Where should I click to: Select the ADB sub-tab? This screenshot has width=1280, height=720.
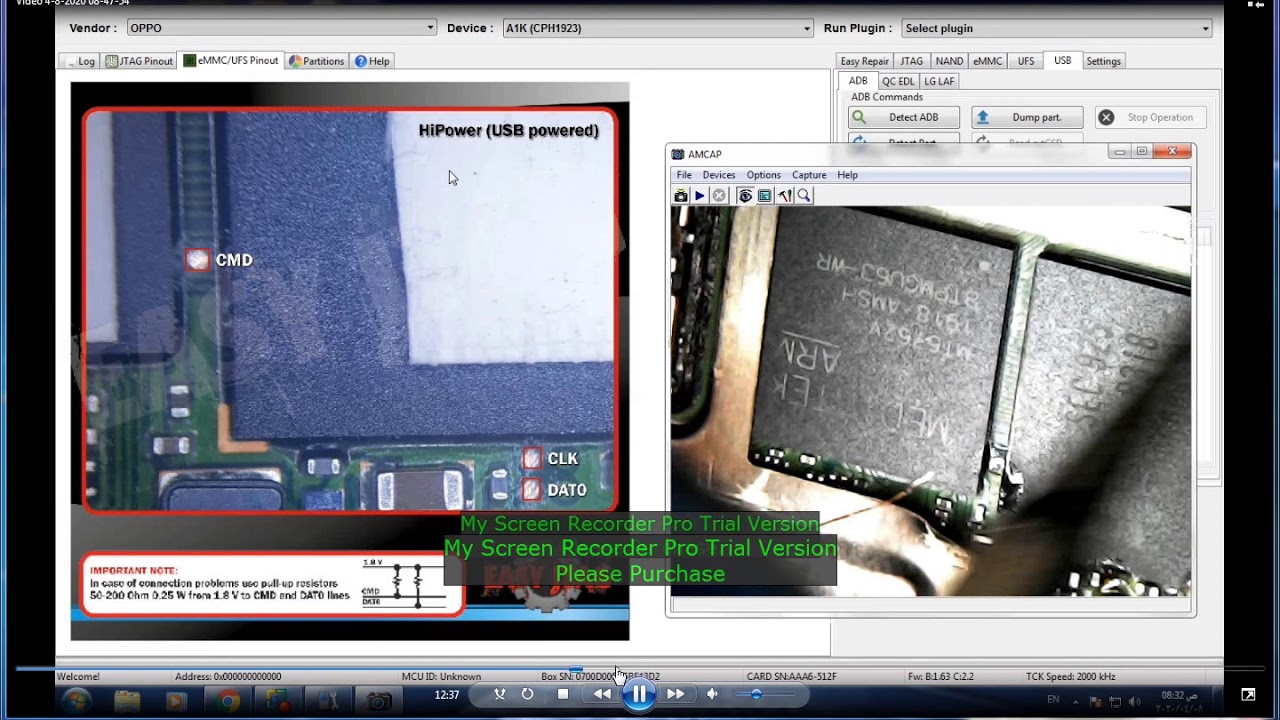858,81
